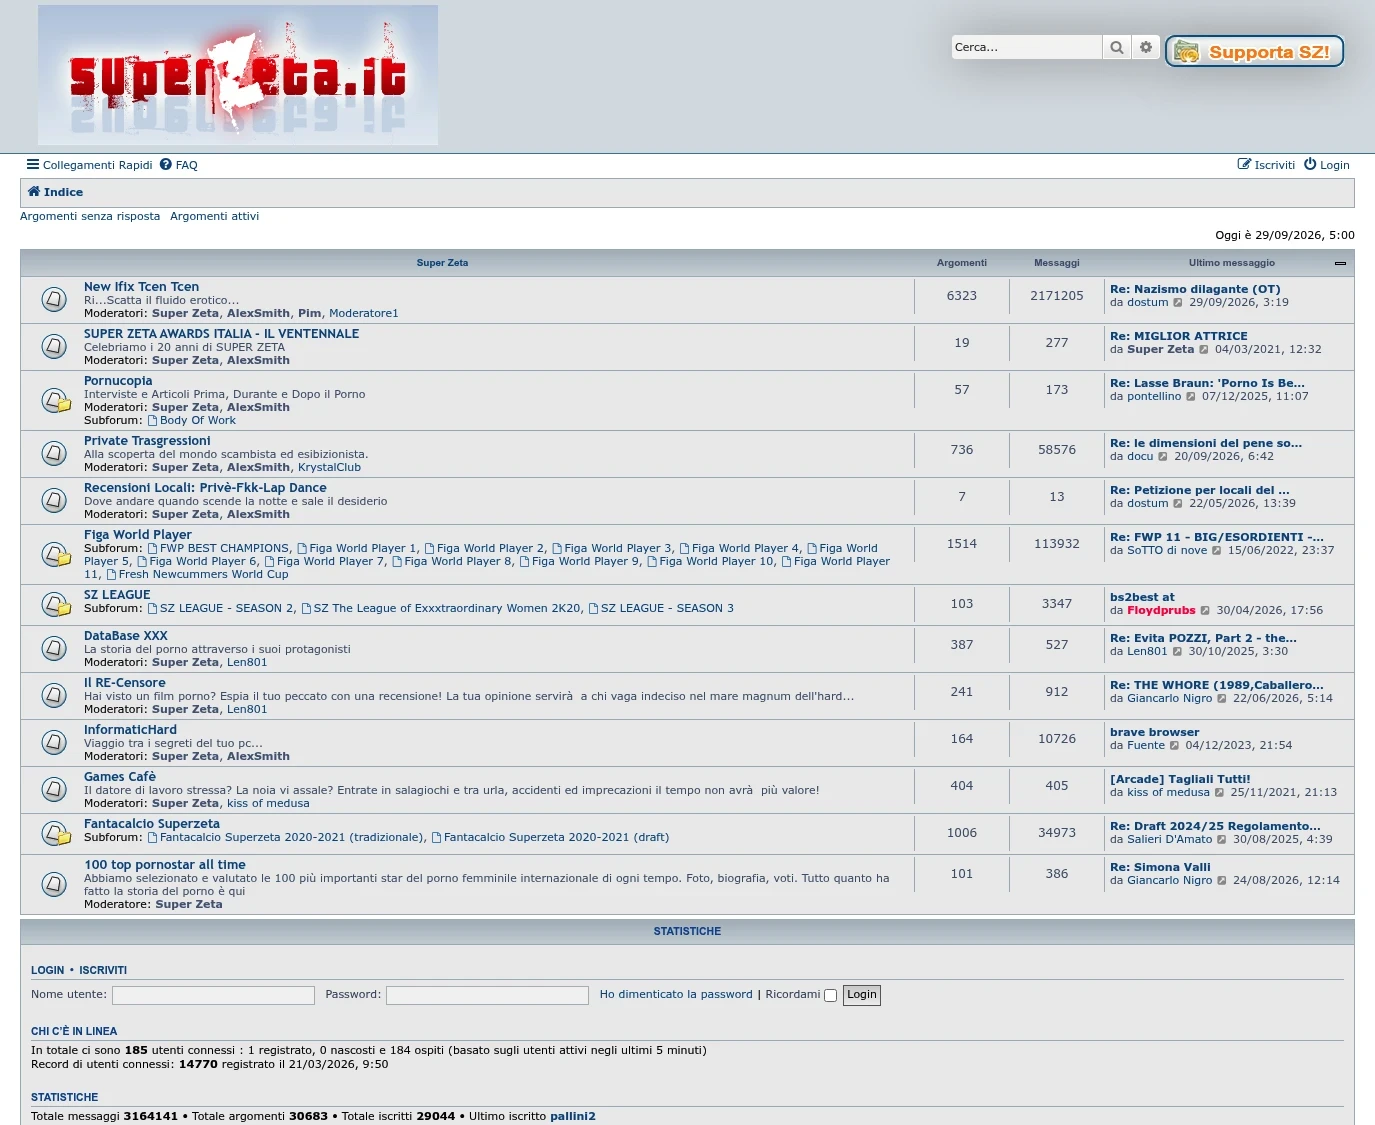This screenshot has width=1375, height=1125.
Task: Open Collegamenti Rapidi menu
Action: 90,165
